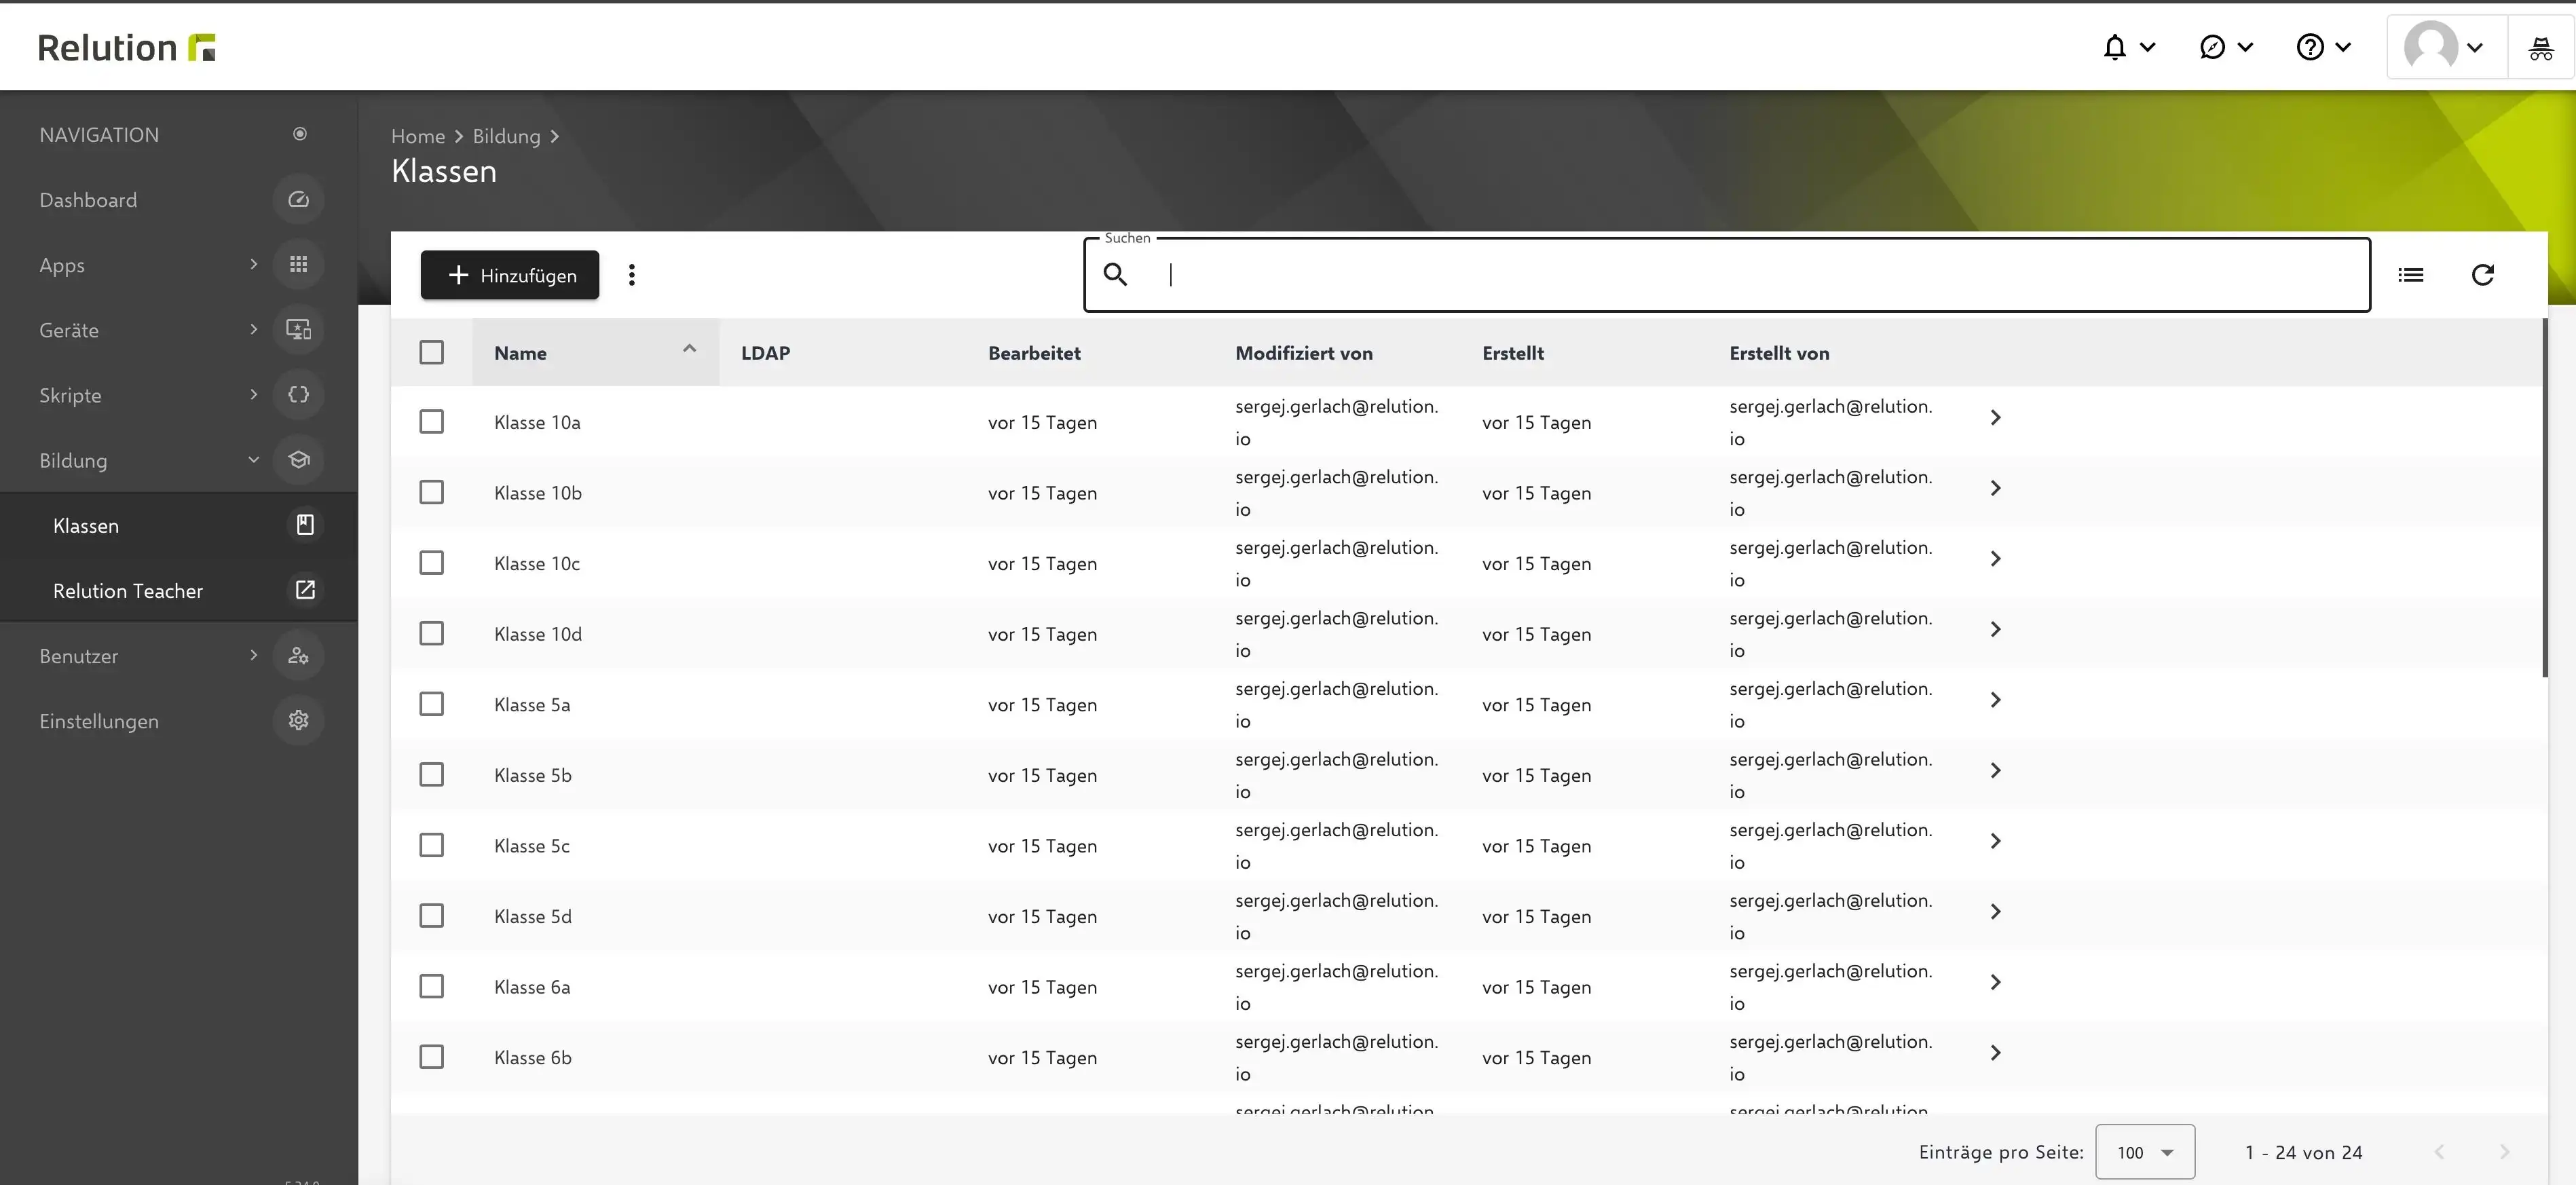Click the incognito icon in header

2541,47
